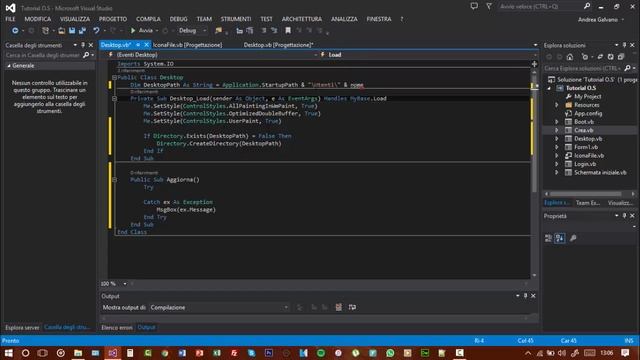640x360 pixels.
Task: Collapse the Aggiorna sub code block
Action: [114, 180]
